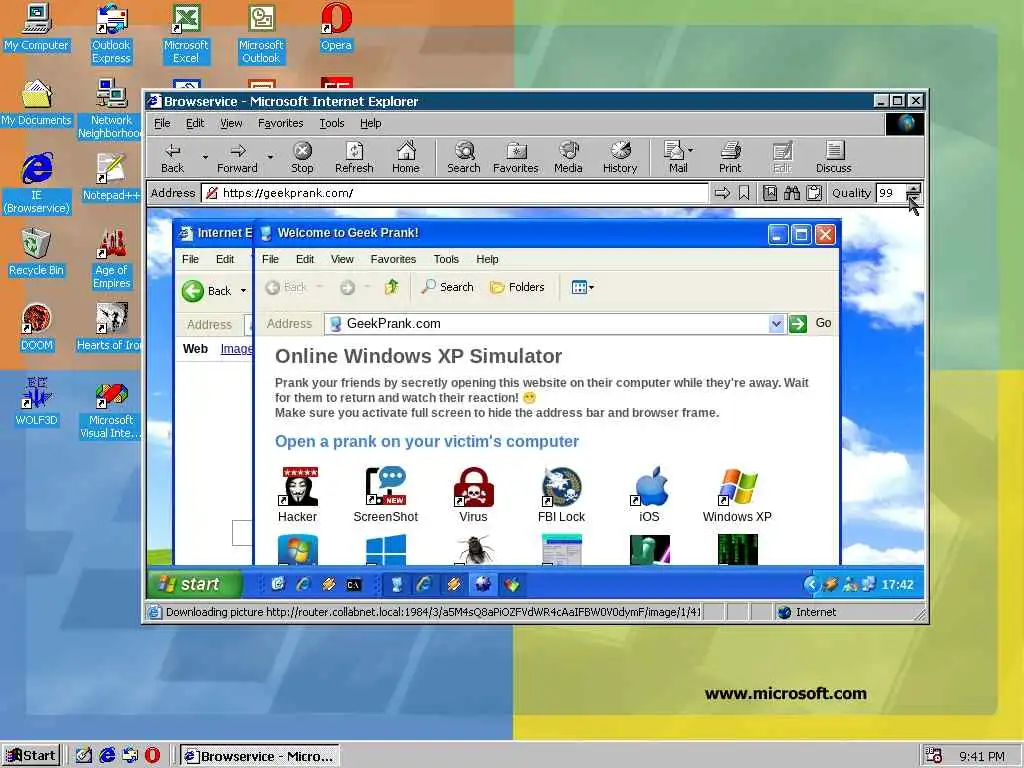This screenshot has height=768, width=1024.
Task: Click the Up folder icon in Geek Prank window
Action: (391, 287)
